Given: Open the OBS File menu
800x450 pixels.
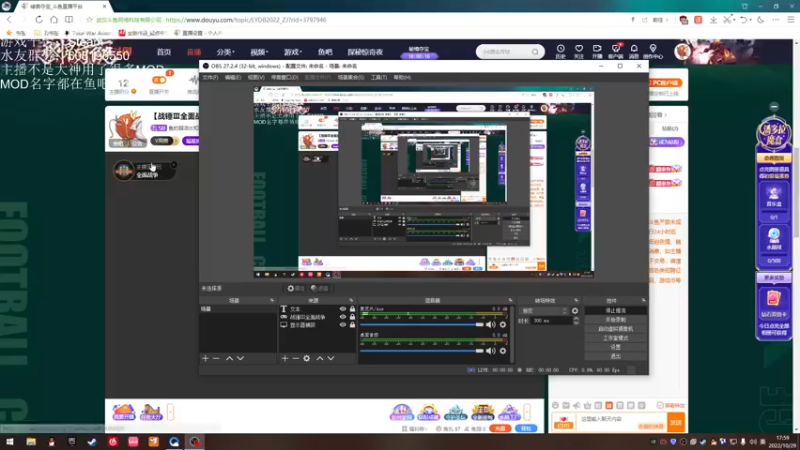Looking at the screenshot, I should [x=210, y=78].
